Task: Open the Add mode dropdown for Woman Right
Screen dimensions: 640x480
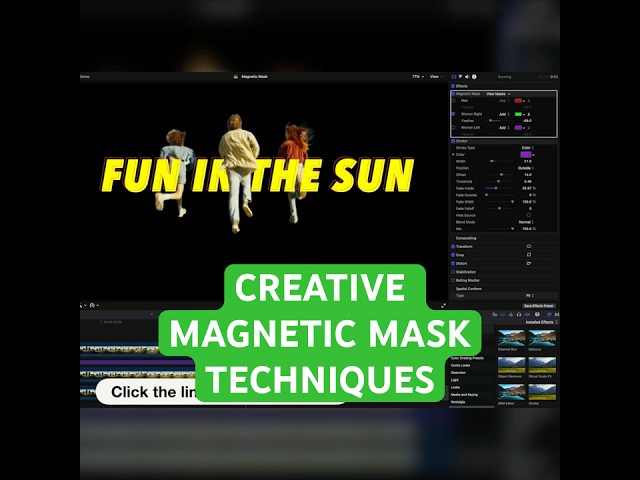Action: click(504, 114)
